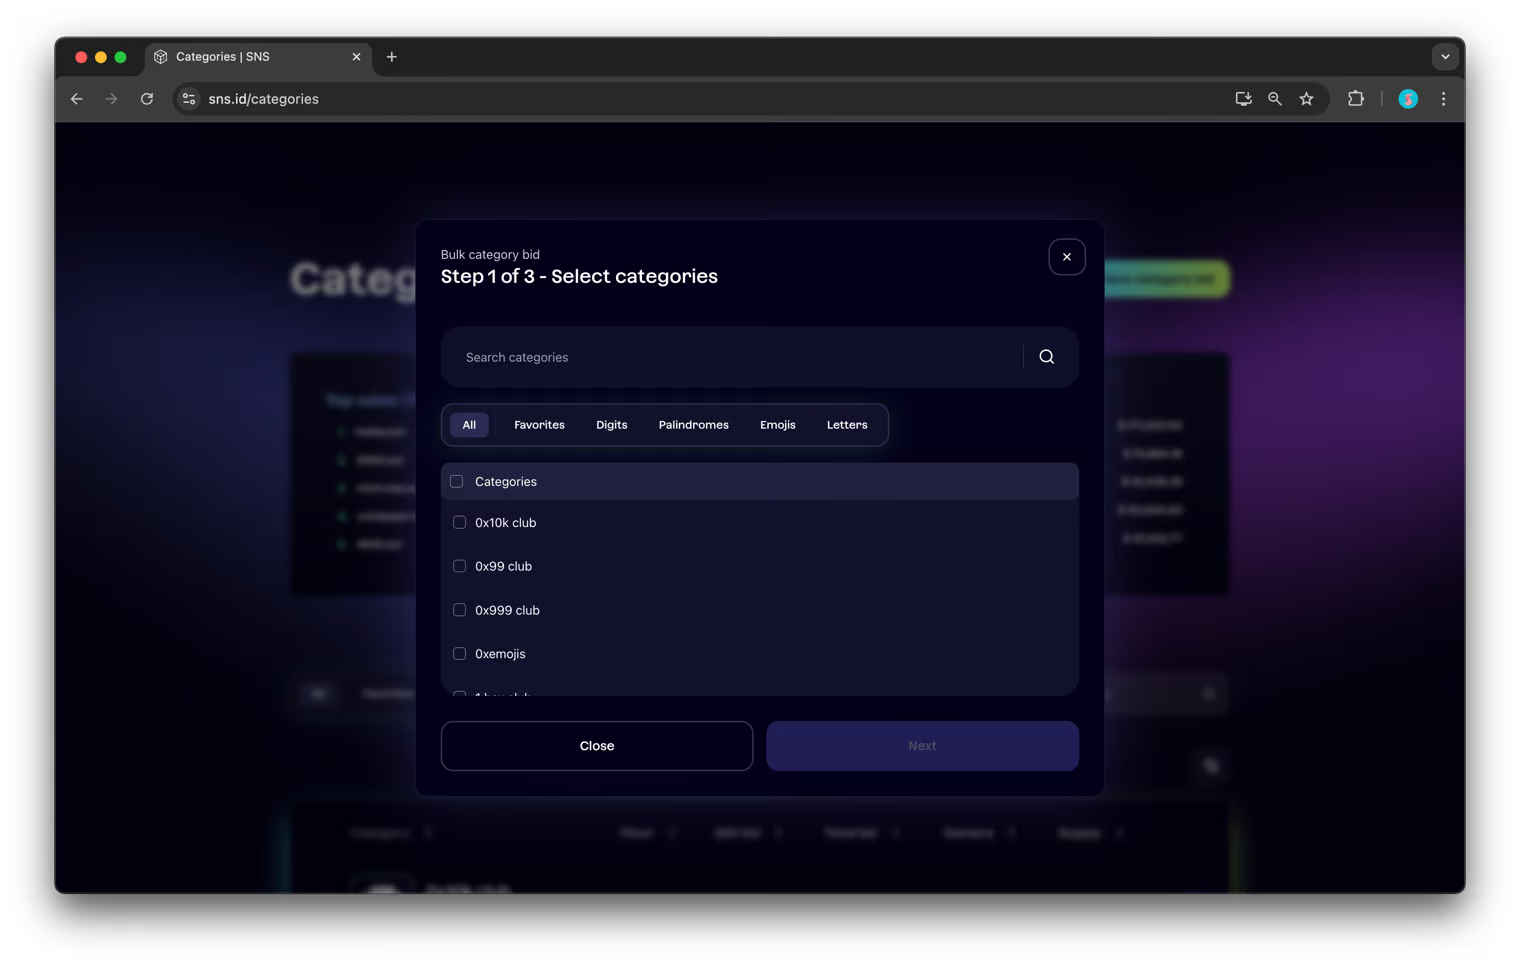The image size is (1520, 966).
Task: Click the zoom magnifier icon in address bar
Action: (x=1274, y=99)
